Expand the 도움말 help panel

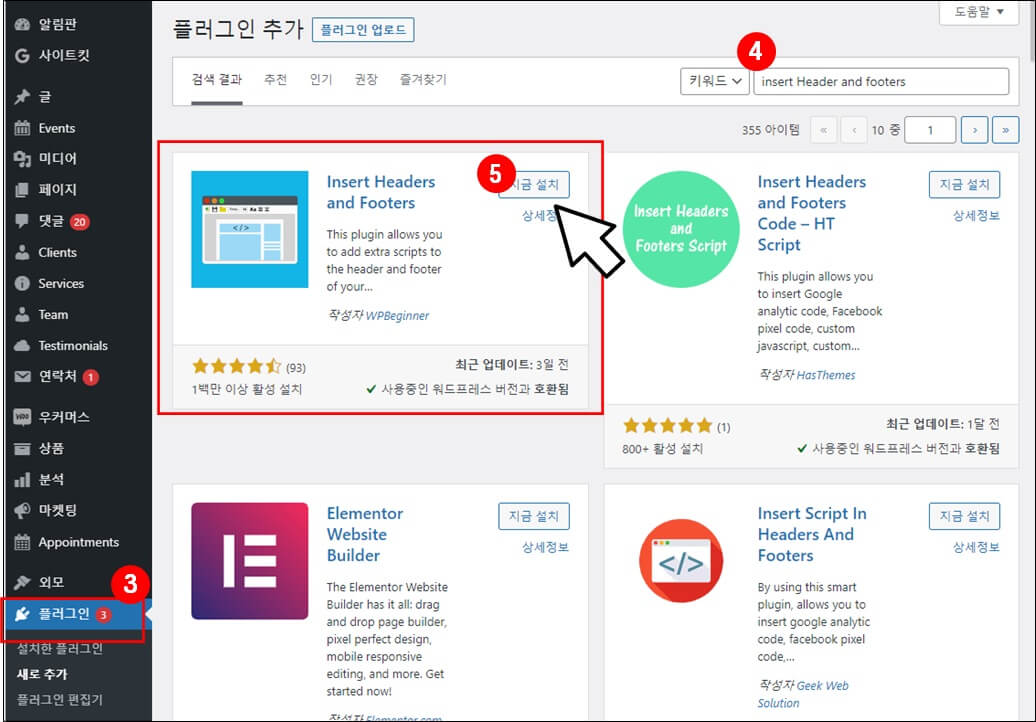click(979, 12)
